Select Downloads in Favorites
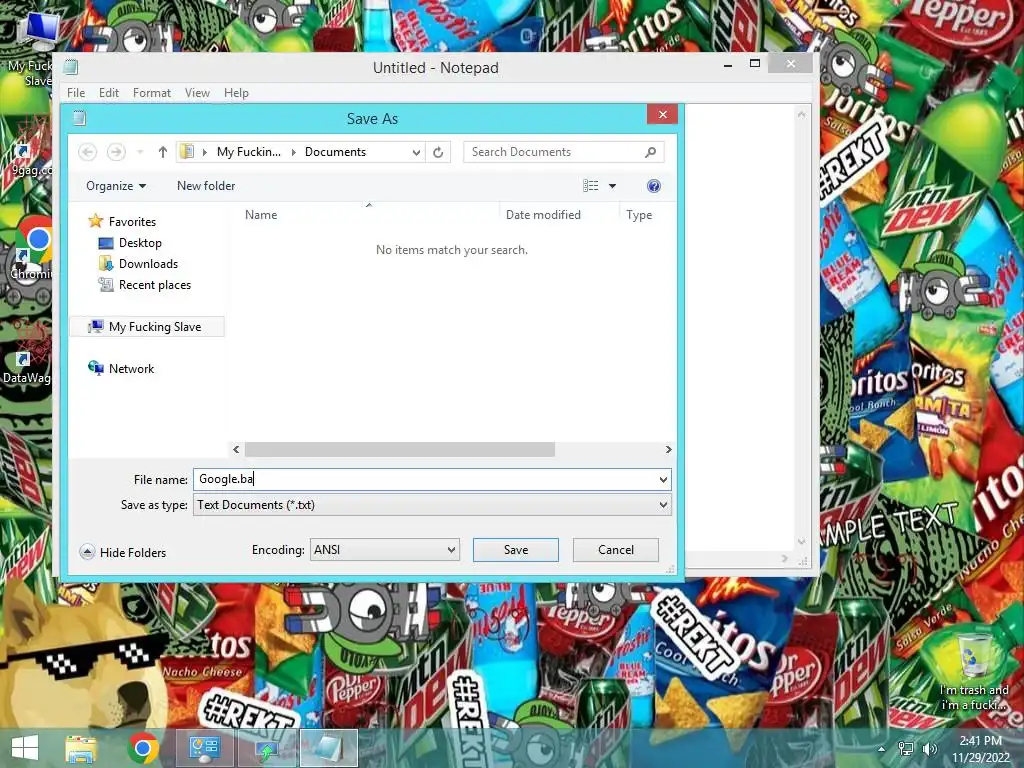Image resolution: width=1024 pixels, height=768 pixels. [148, 264]
